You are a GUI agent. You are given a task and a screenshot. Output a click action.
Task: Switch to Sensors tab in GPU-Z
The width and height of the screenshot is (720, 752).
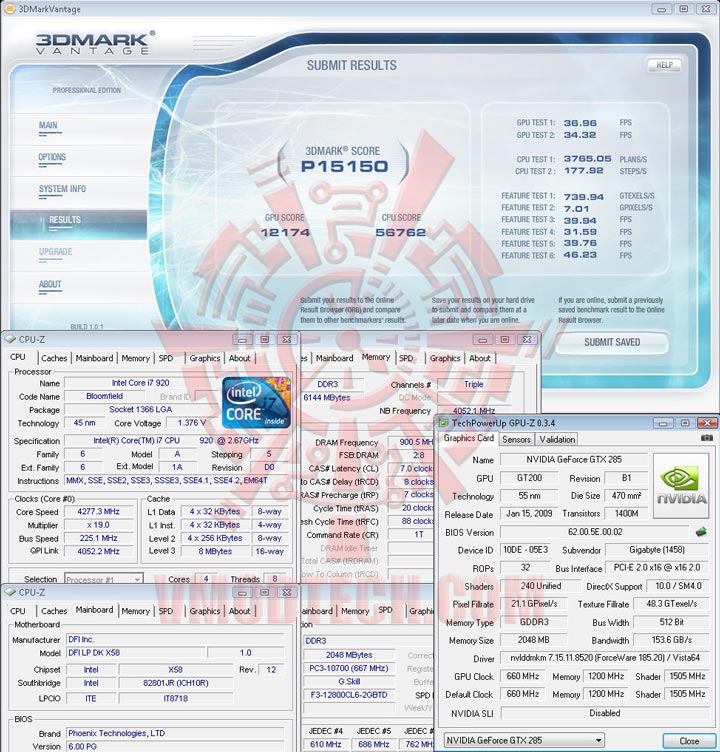(x=516, y=439)
